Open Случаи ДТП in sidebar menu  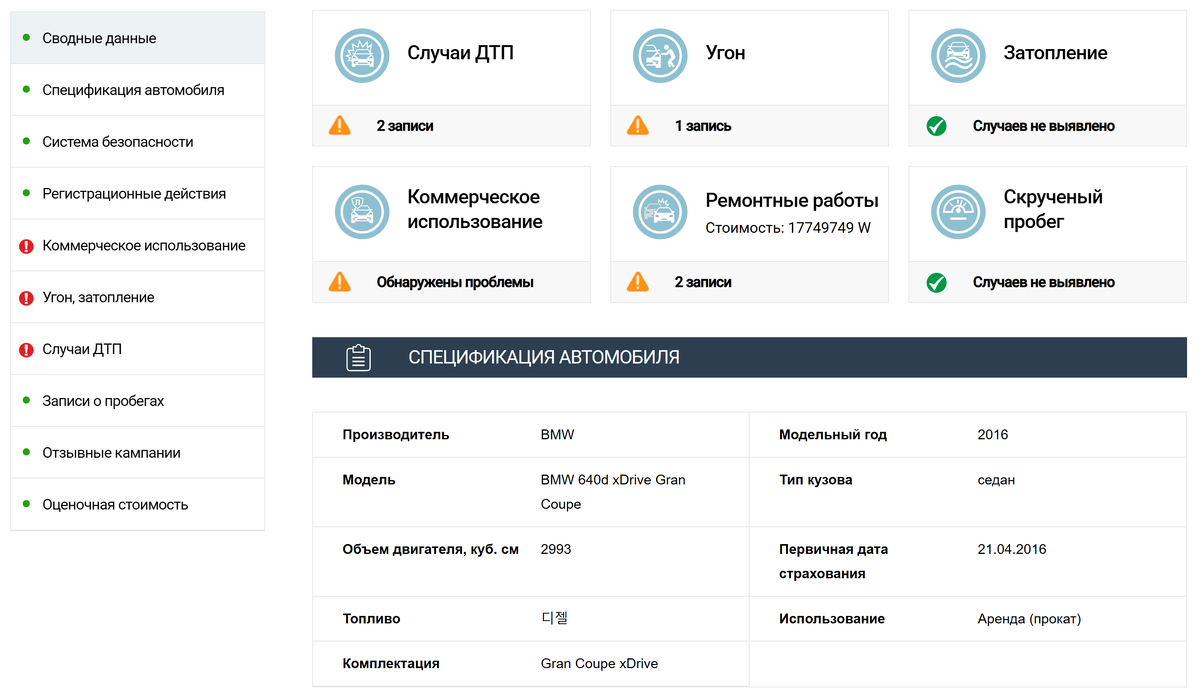point(138,350)
